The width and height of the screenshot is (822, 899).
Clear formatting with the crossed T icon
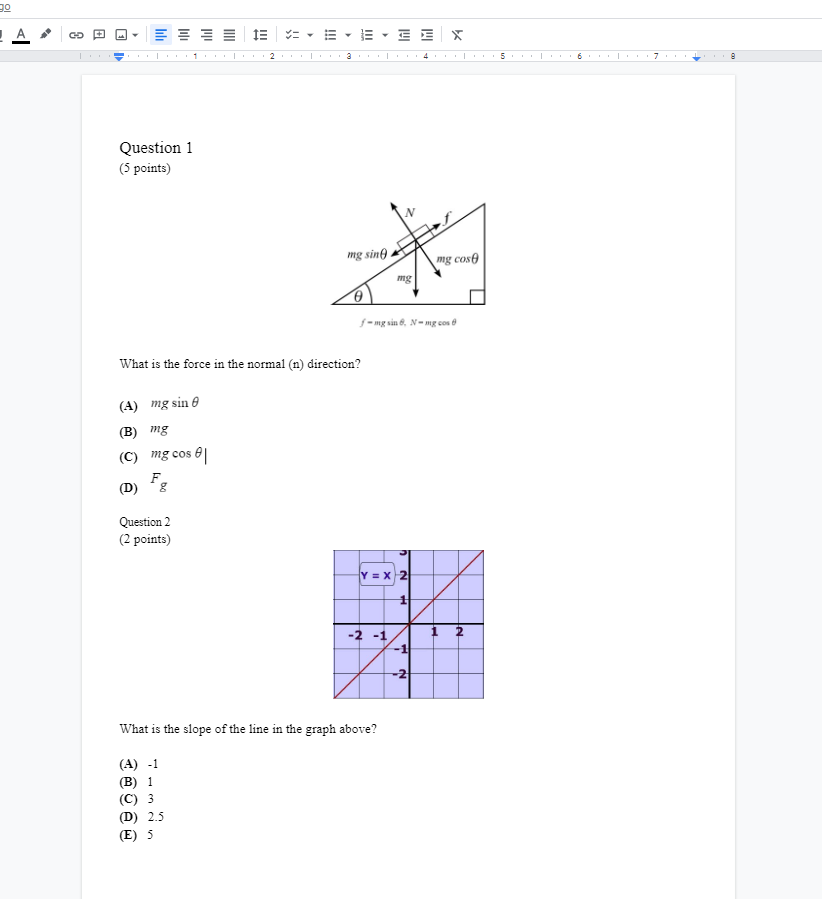457,35
